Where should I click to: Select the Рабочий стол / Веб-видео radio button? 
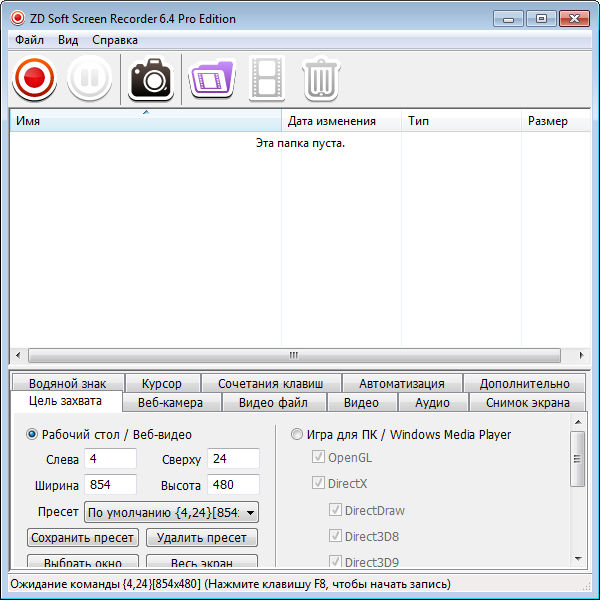click(x=32, y=434)
